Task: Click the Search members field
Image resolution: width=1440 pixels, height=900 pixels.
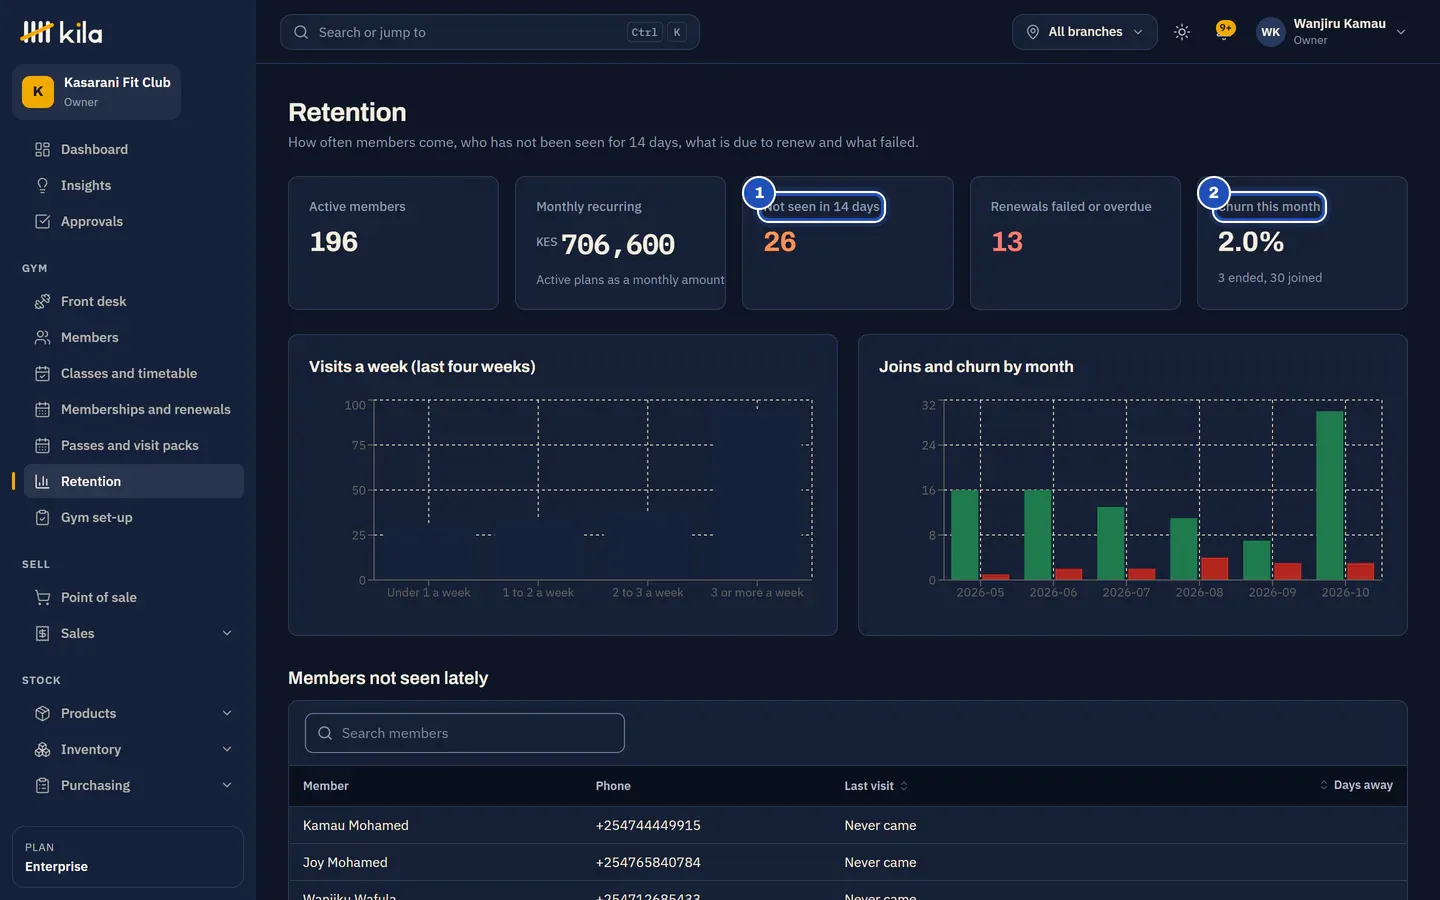Action: 465,733
